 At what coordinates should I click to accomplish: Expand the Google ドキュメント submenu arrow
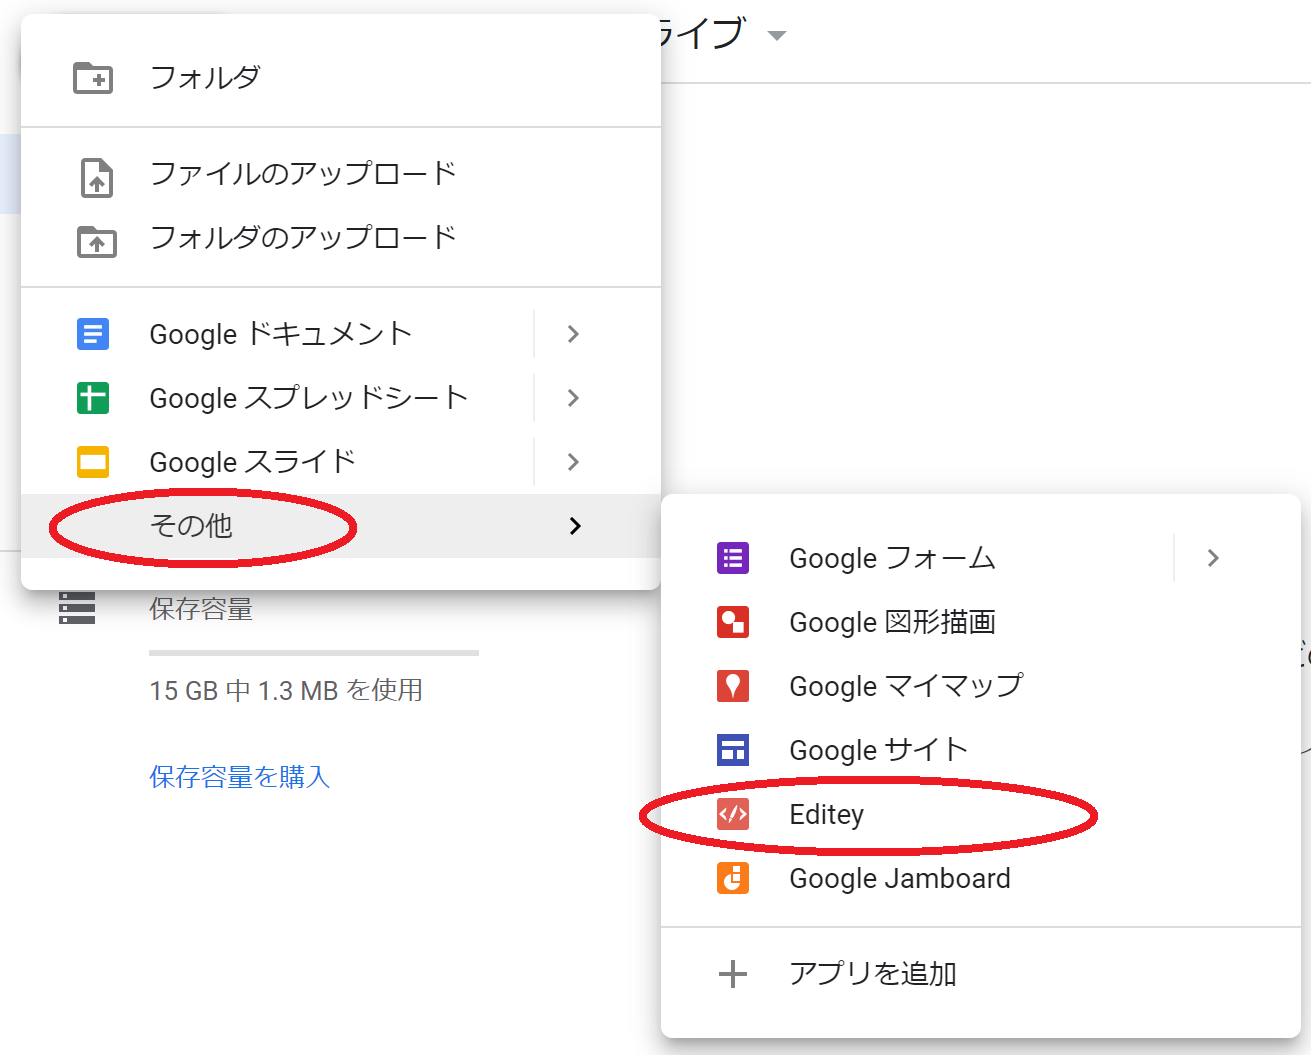[x=573, y=334]
